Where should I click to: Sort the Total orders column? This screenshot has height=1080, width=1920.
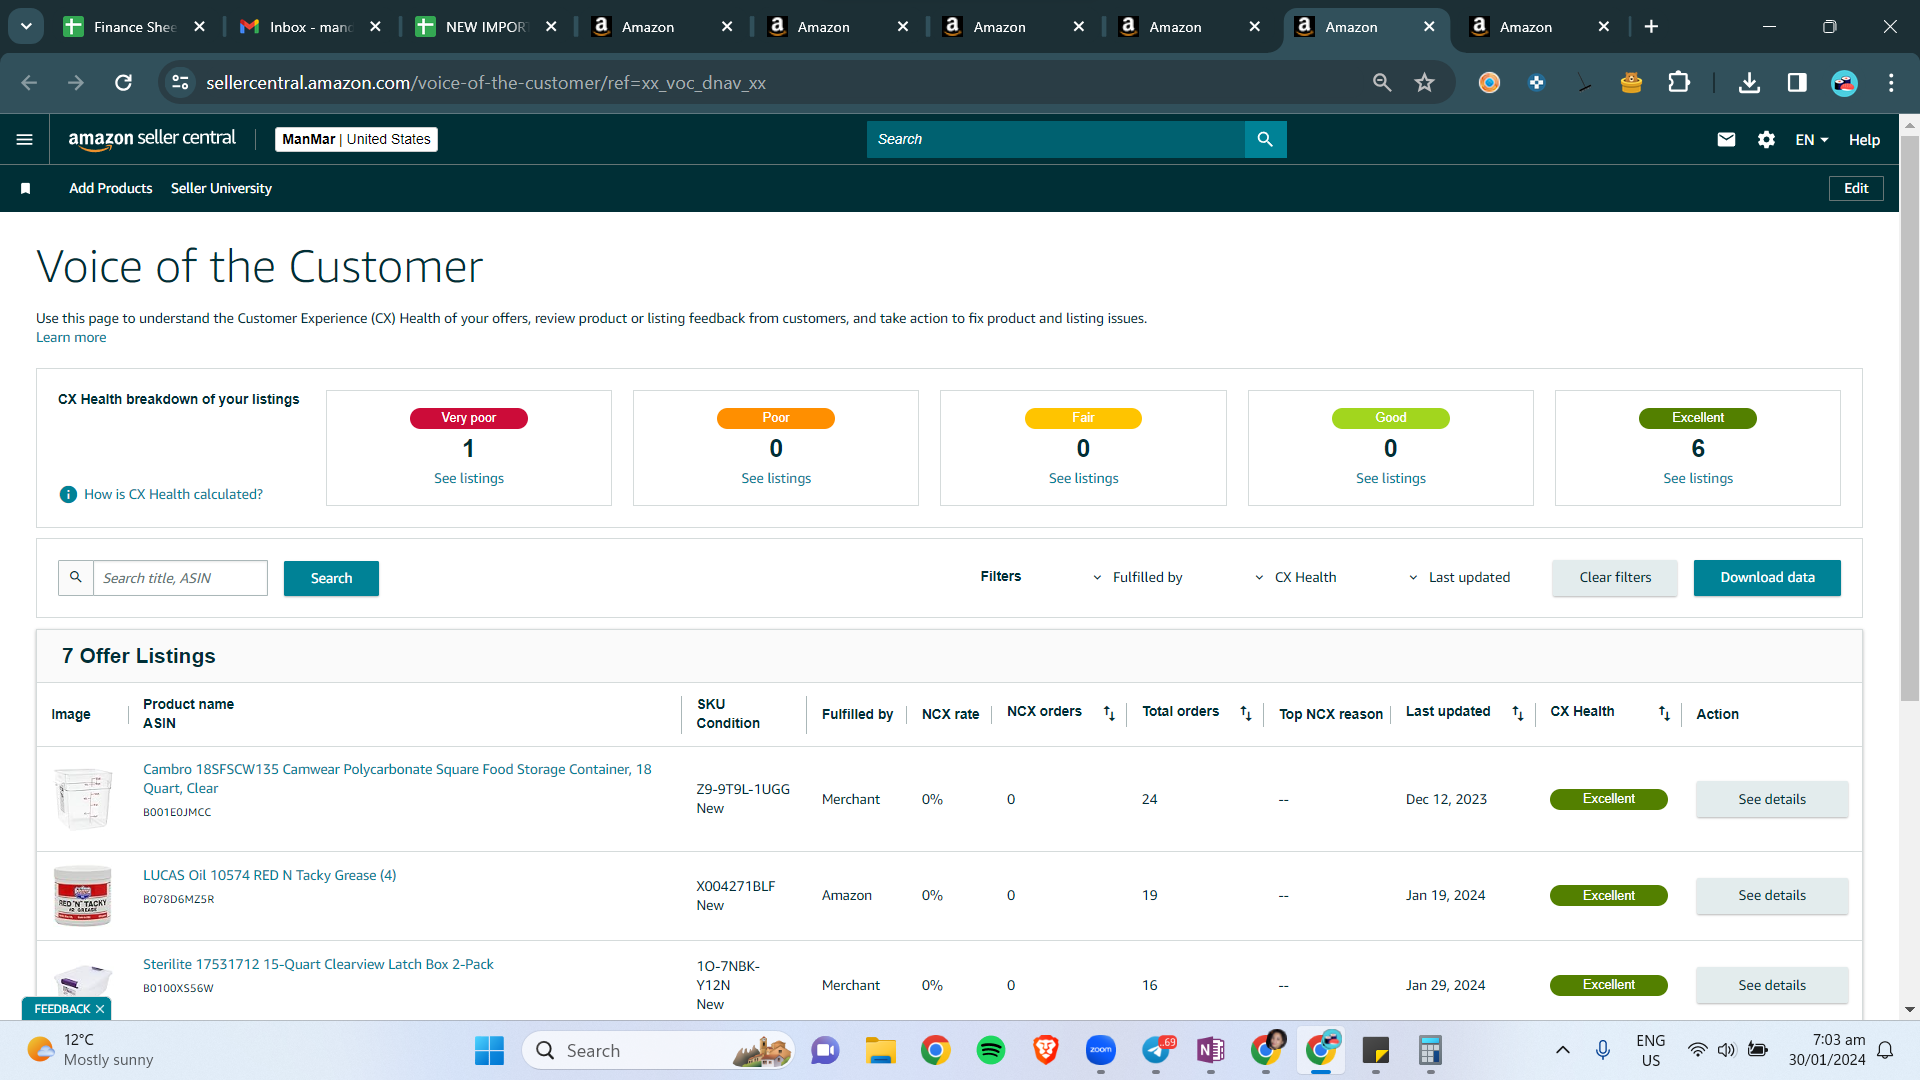(x=1246, y=713)
